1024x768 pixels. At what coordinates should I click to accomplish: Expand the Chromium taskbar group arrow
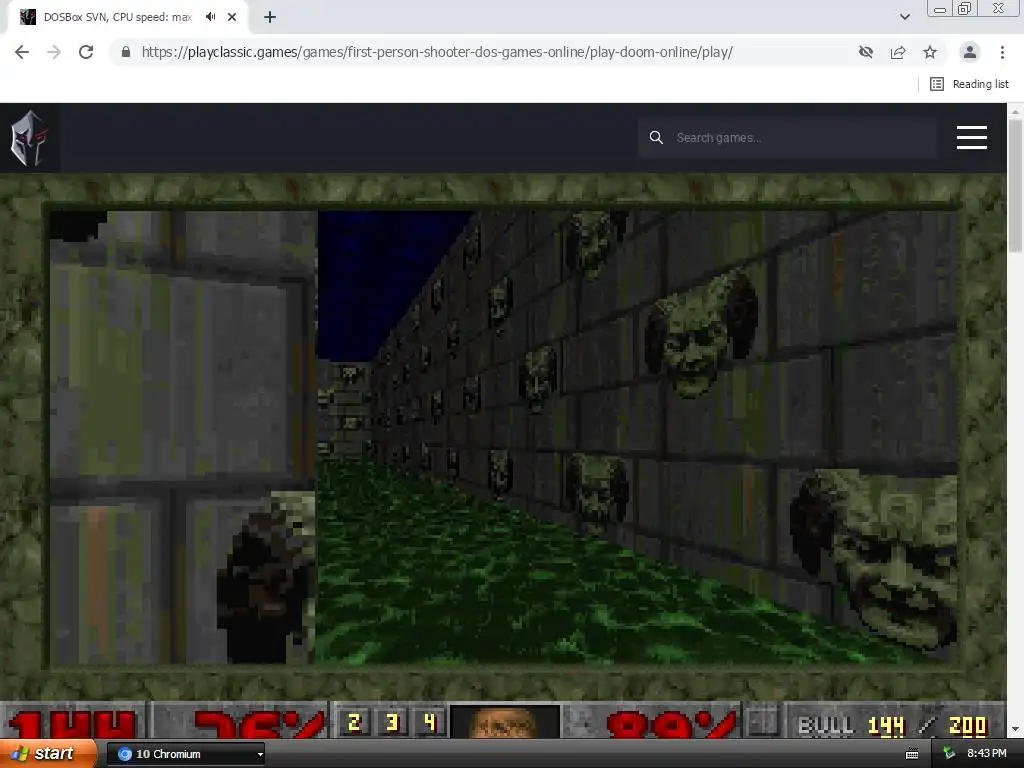tap(260, 754)
